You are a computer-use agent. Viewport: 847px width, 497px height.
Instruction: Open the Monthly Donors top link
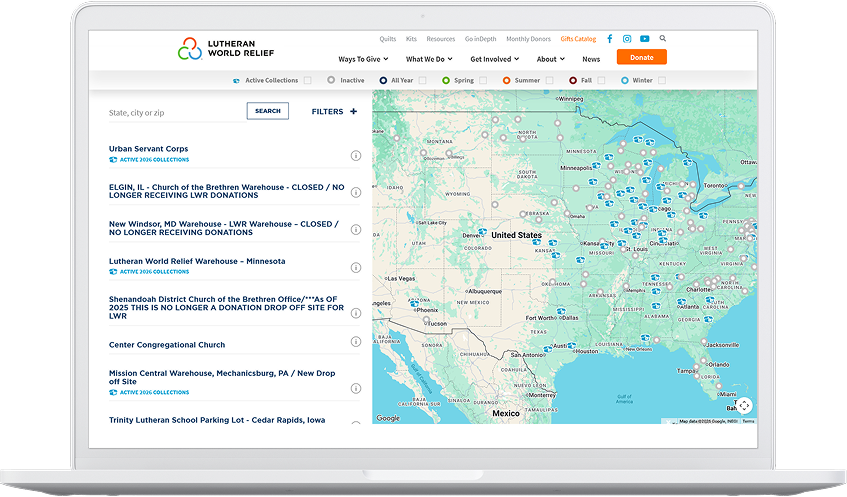pyautogui.click(x=528, y=39)
